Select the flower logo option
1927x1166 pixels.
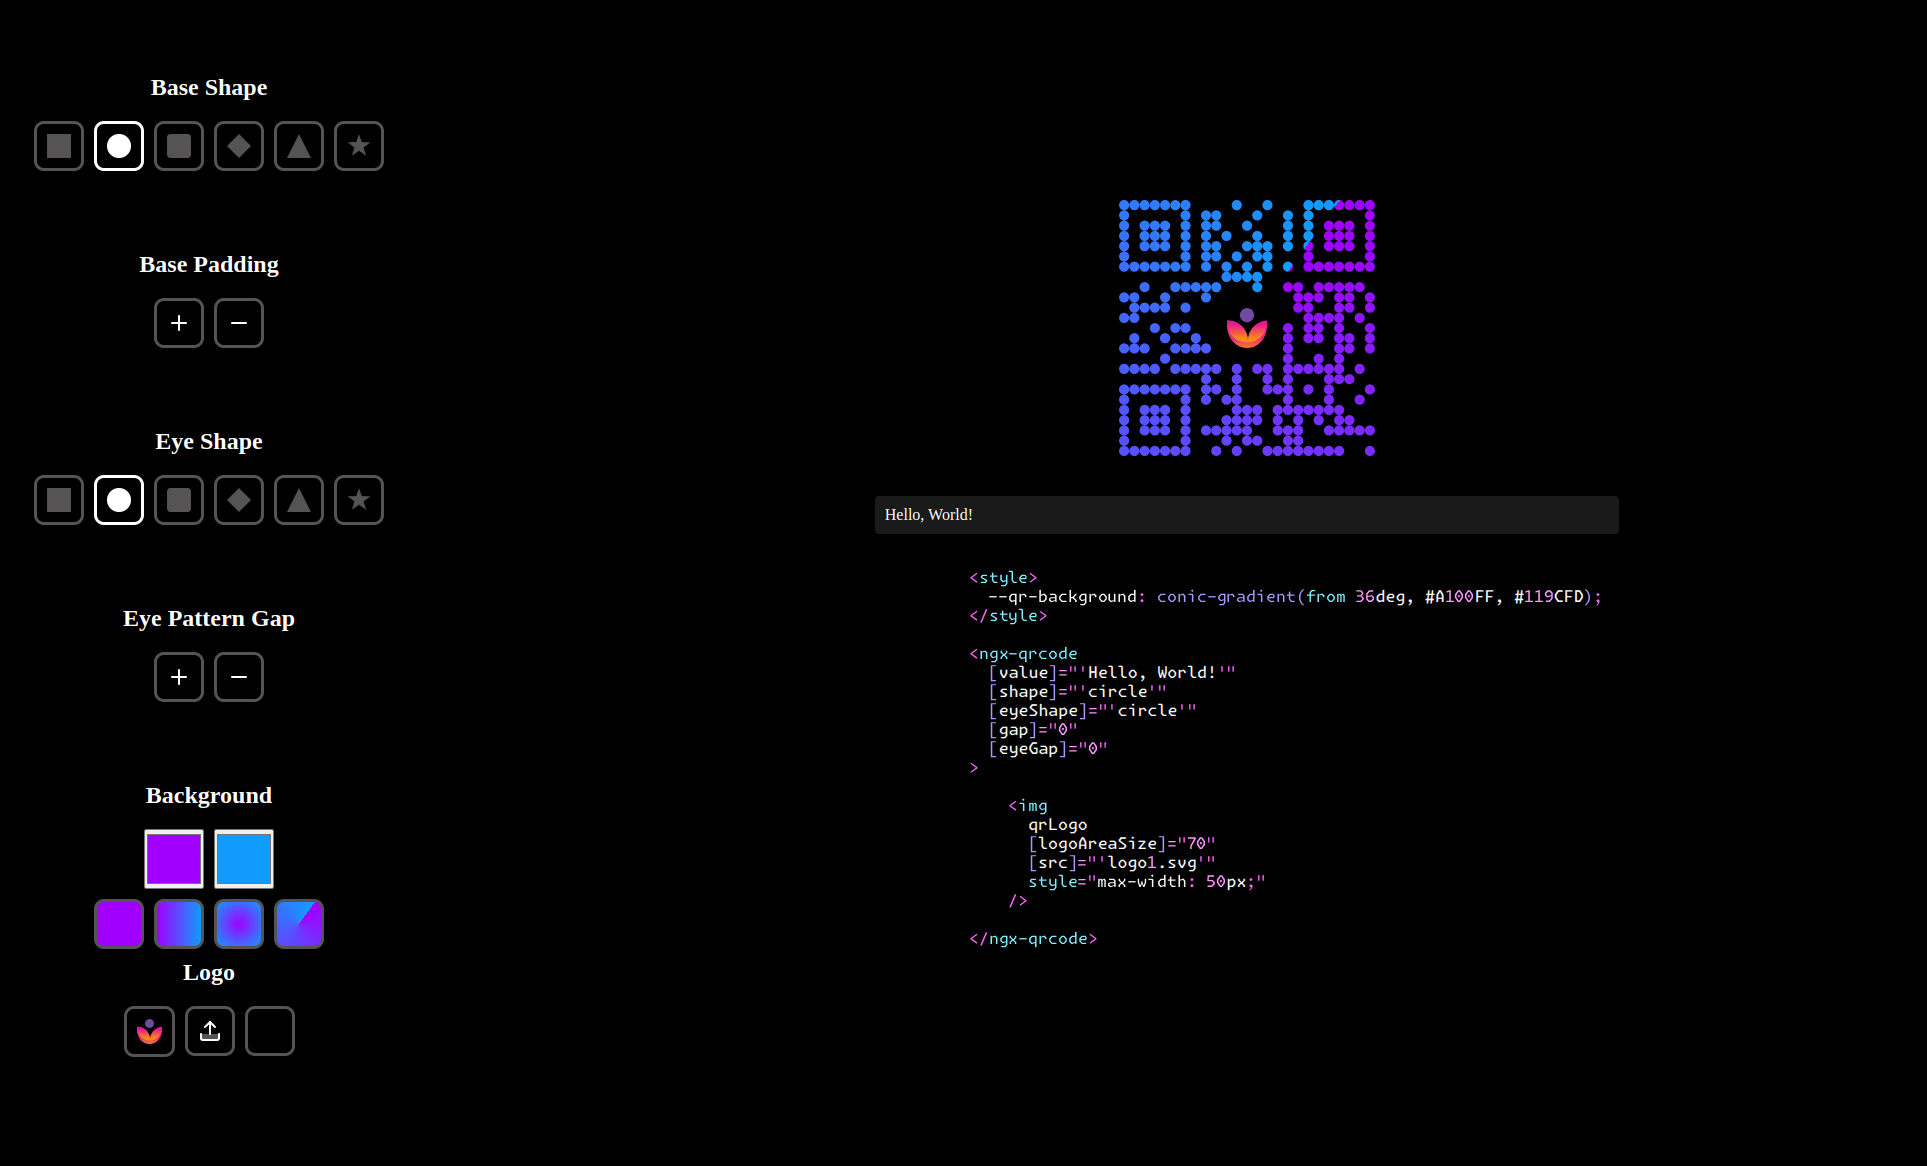pyautogui.click(x=149, y=1031)
